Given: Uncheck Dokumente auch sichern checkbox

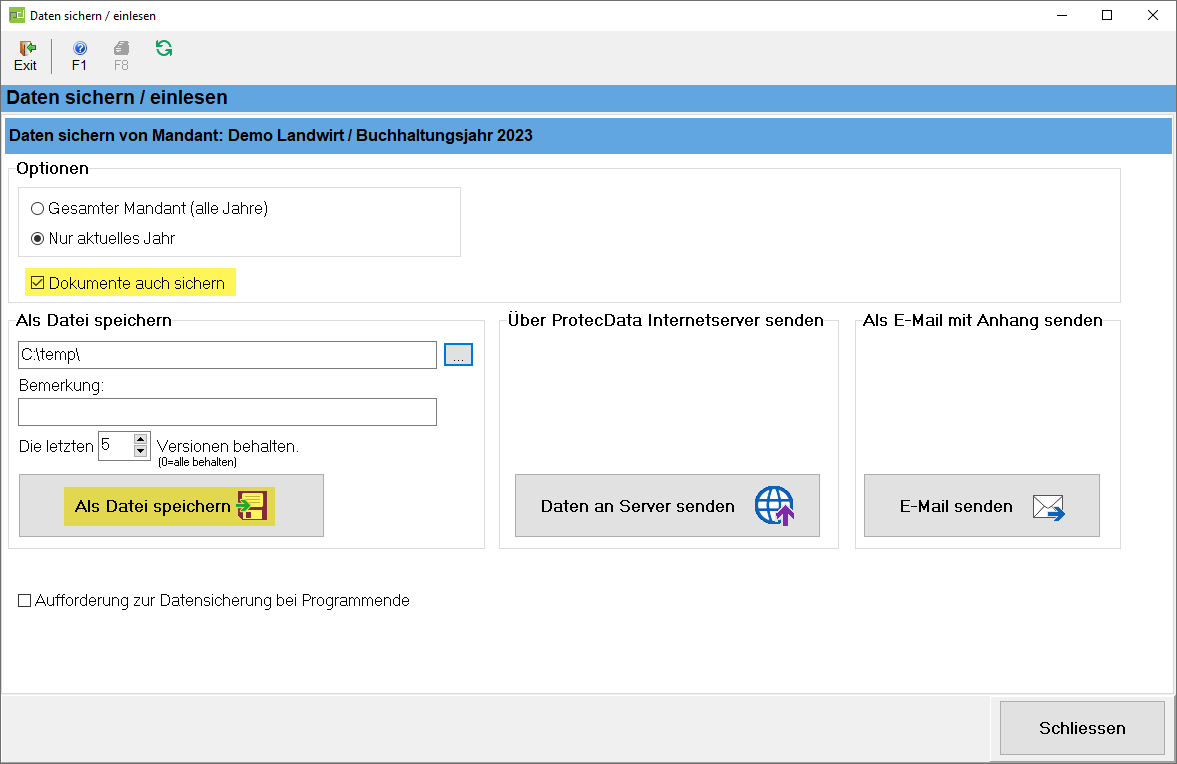Looking at the screenshot, I should [38, 283].
